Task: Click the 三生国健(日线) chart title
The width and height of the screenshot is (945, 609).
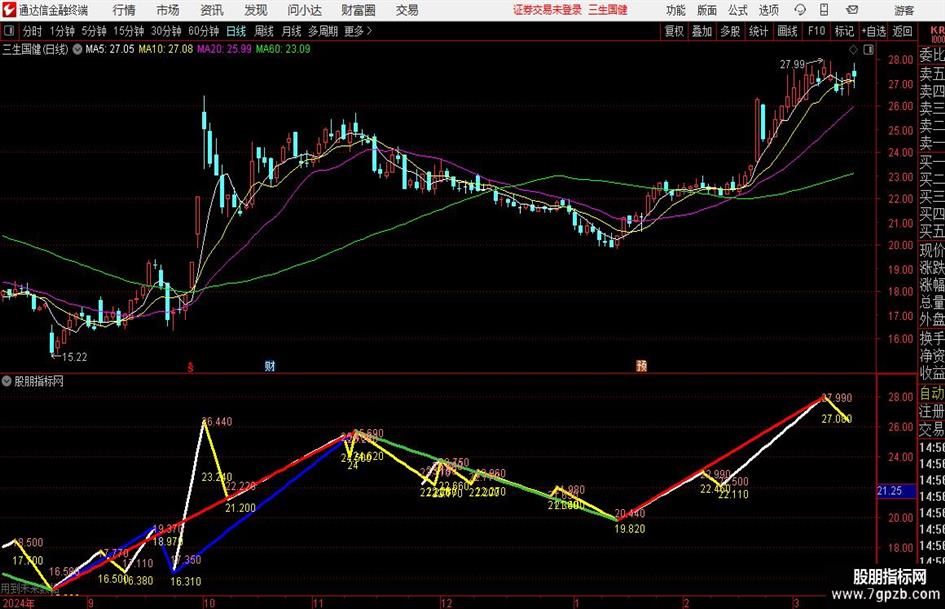Action: coord(35,49)
